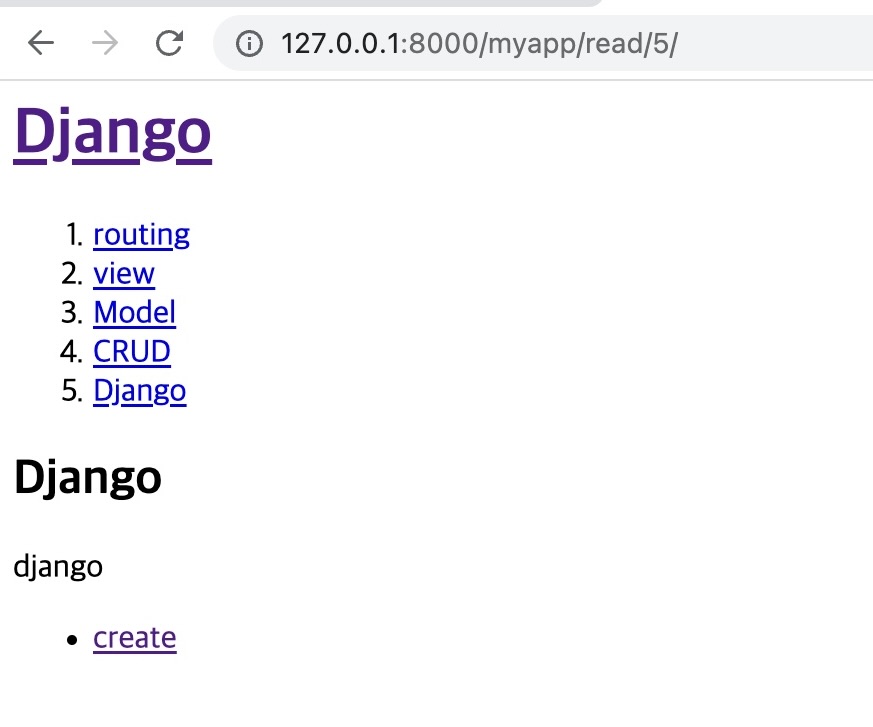This screenshot has width=873, height=727.
Task: Click the black Django article heading
Action: 87,478
